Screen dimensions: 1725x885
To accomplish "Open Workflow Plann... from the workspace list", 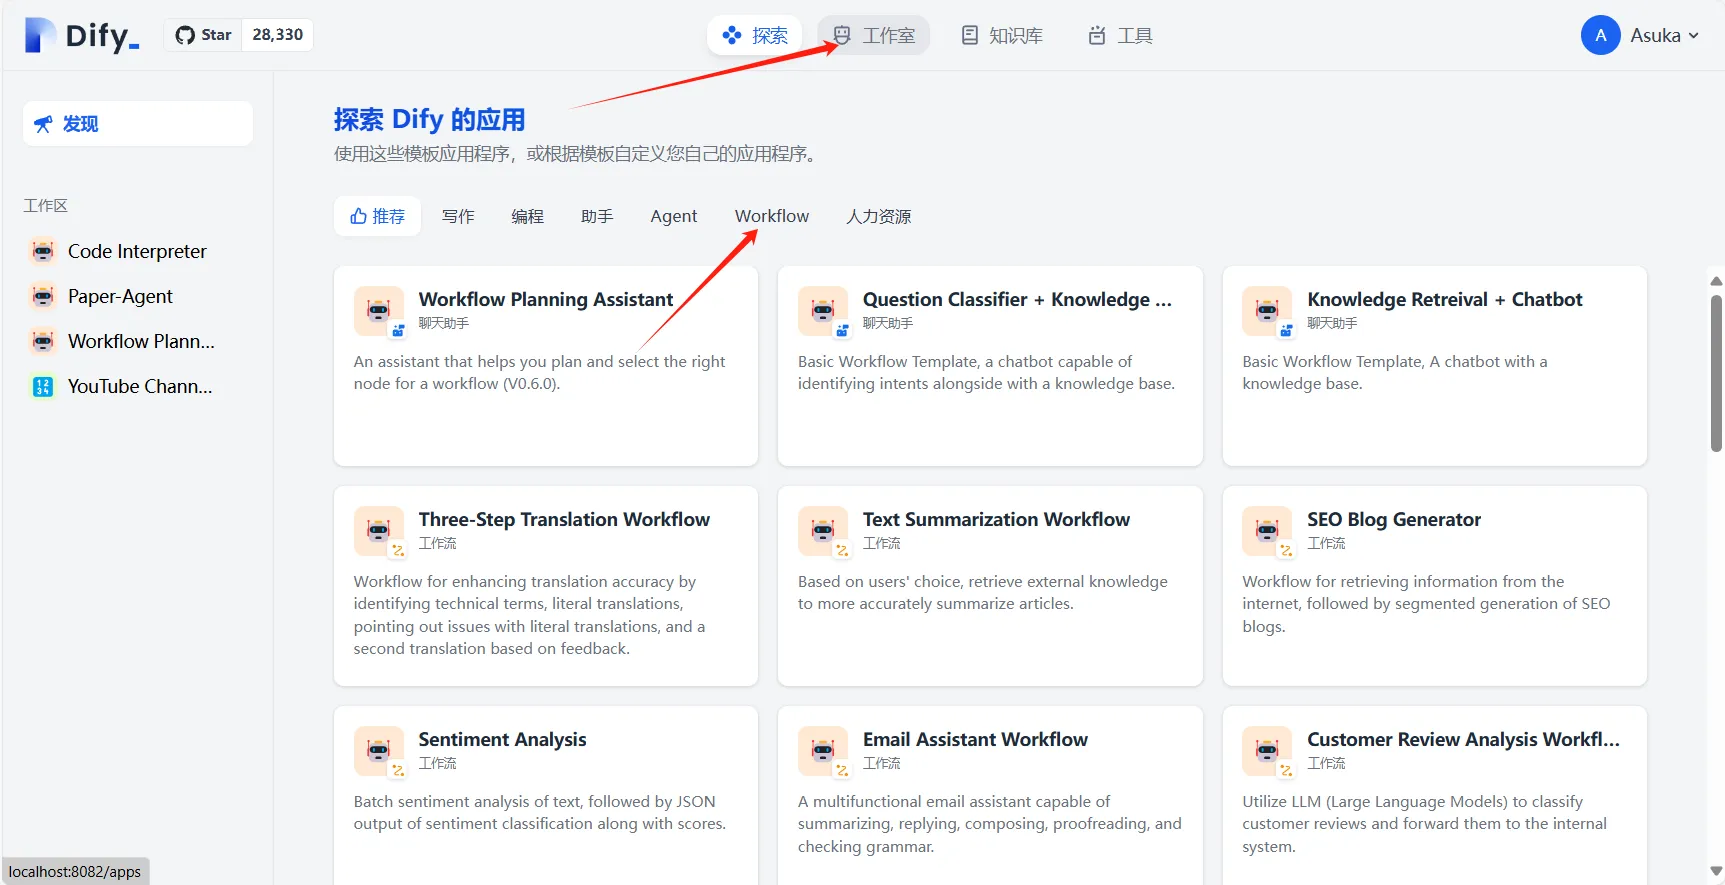I will pos(137,341).
